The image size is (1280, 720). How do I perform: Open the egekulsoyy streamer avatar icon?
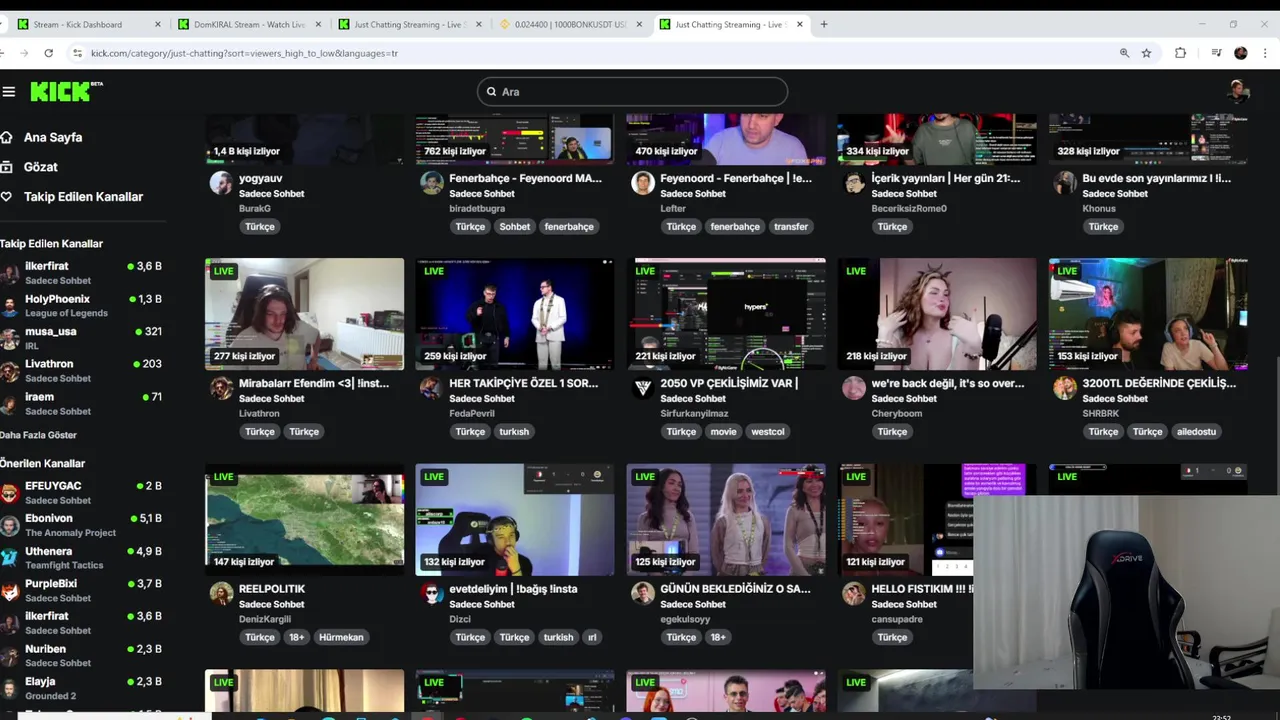pyautogui.click(x=643, y=594)
